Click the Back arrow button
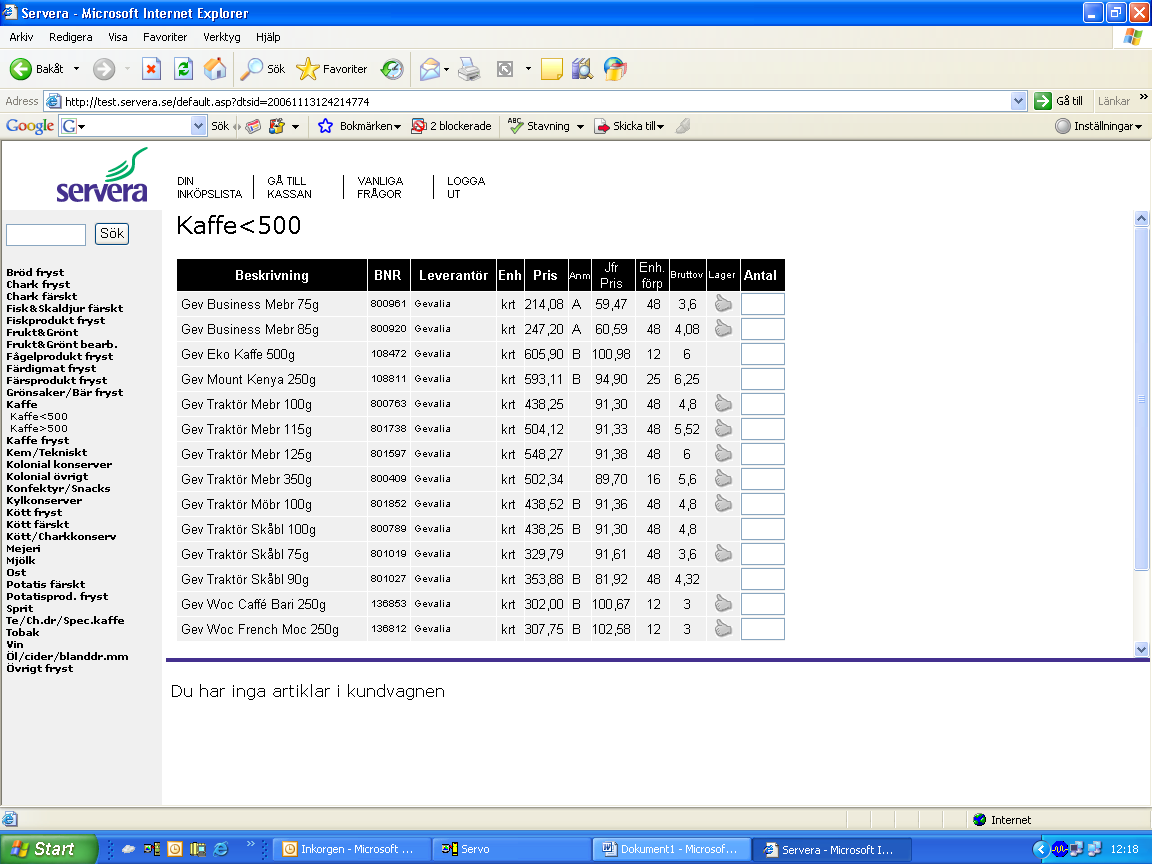 (x=21, y=69)
